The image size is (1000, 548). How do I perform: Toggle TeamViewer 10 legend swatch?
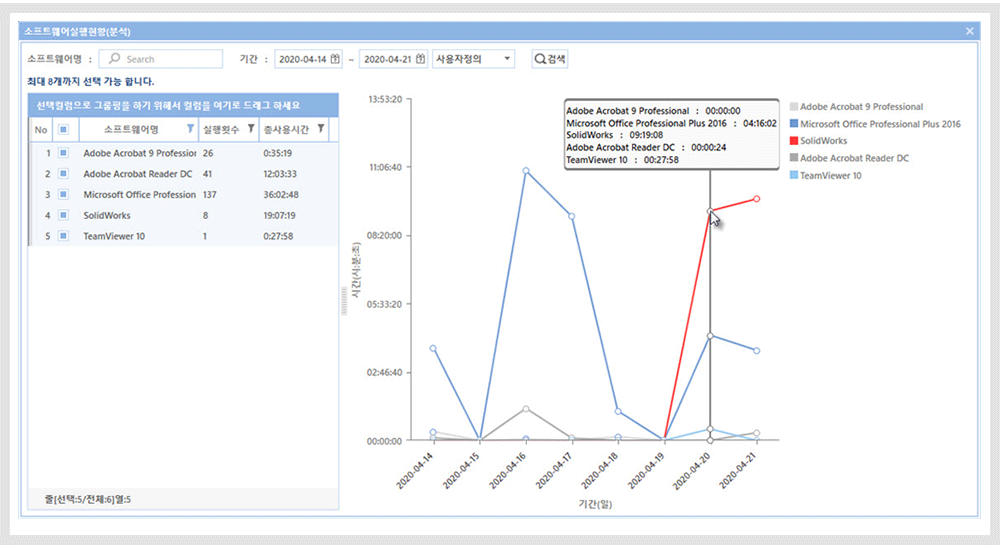point(794,175)
